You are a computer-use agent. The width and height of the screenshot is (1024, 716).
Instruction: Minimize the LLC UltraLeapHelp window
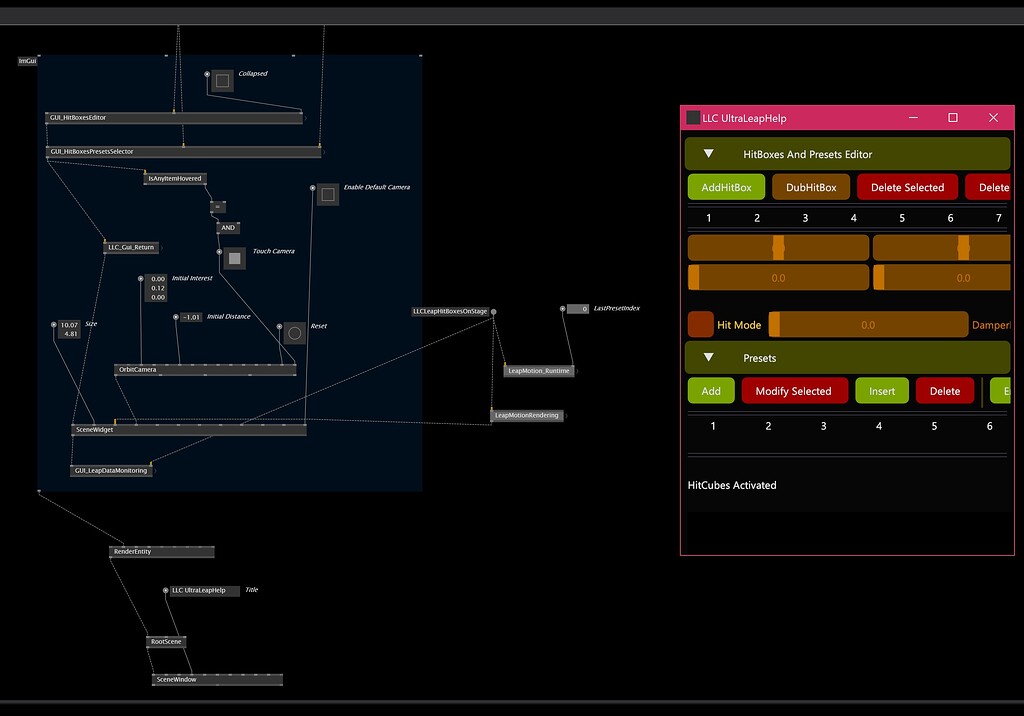[913, 118]
